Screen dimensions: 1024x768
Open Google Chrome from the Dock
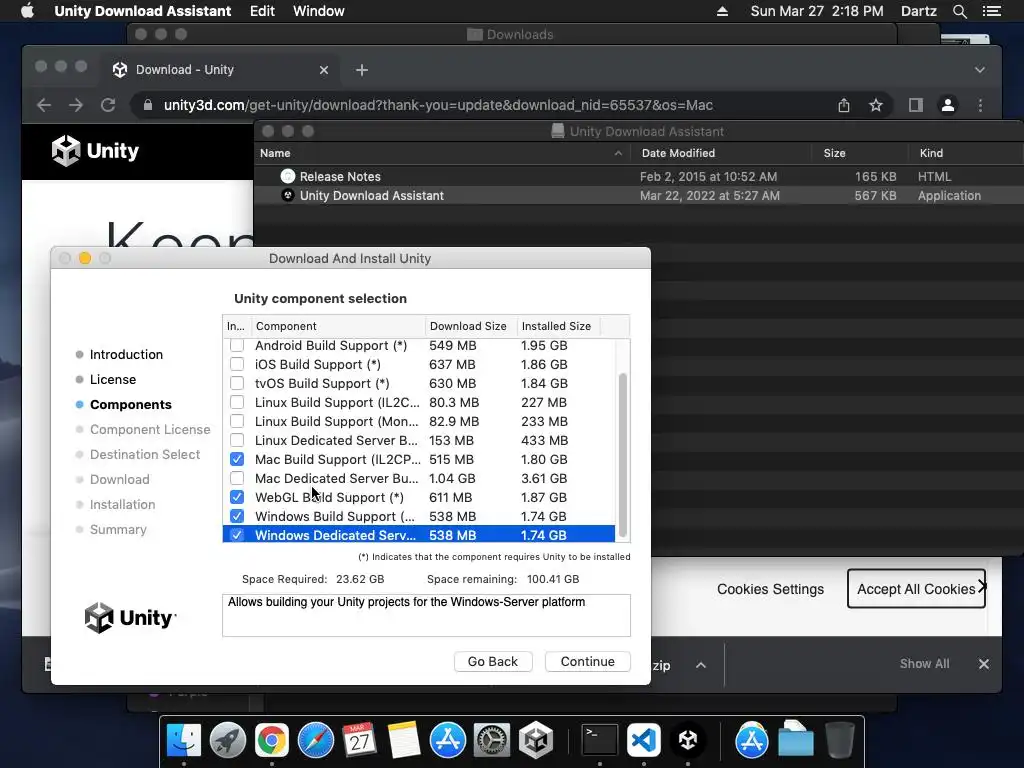[x=272, y=741]
